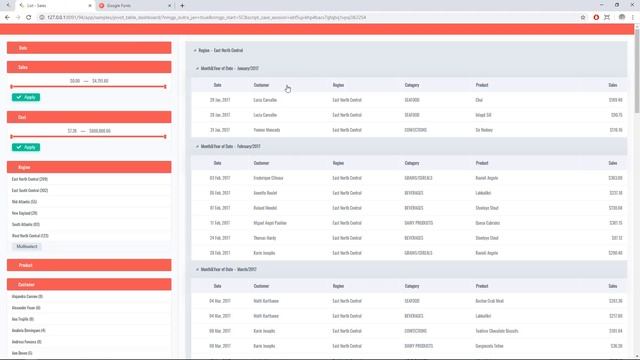Switch to the Google Forms tab
Image resolution: width=640 pixels, height=360 pixels.
[x=135, y=6]
